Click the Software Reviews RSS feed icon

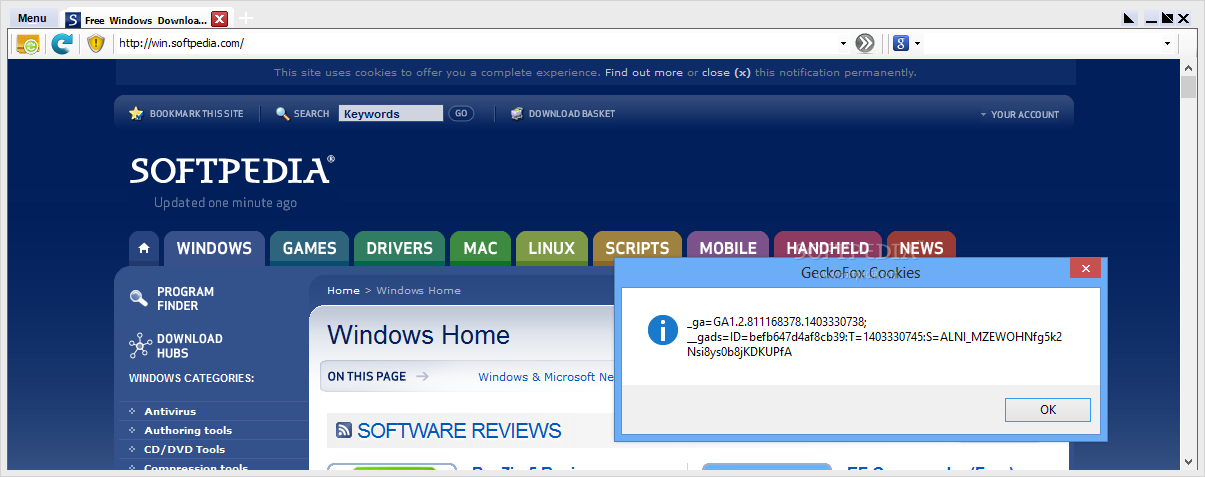pyautogui.click(x=343, y=430)
